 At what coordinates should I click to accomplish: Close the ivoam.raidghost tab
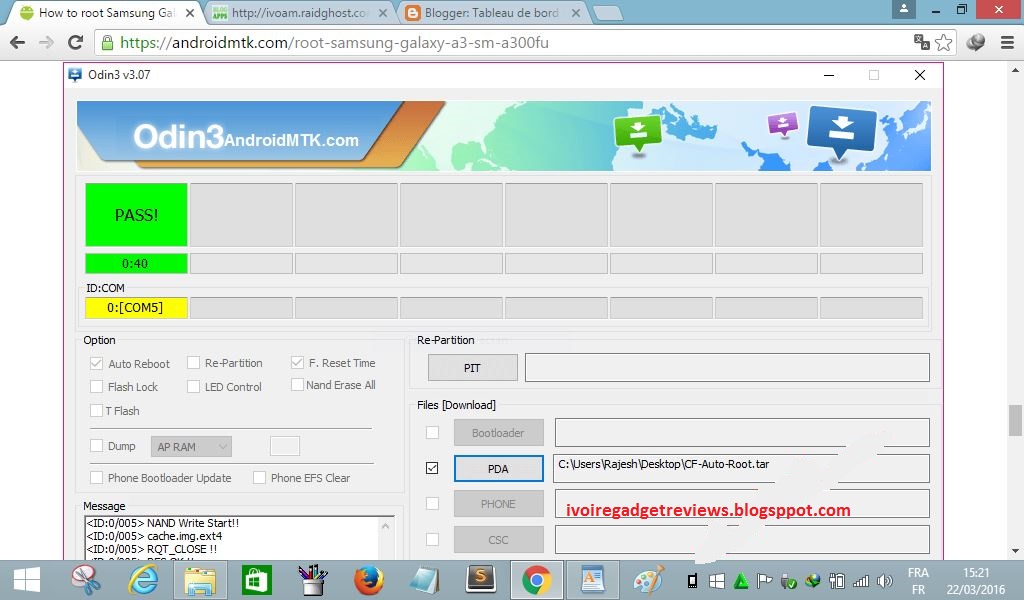[383, 12]
